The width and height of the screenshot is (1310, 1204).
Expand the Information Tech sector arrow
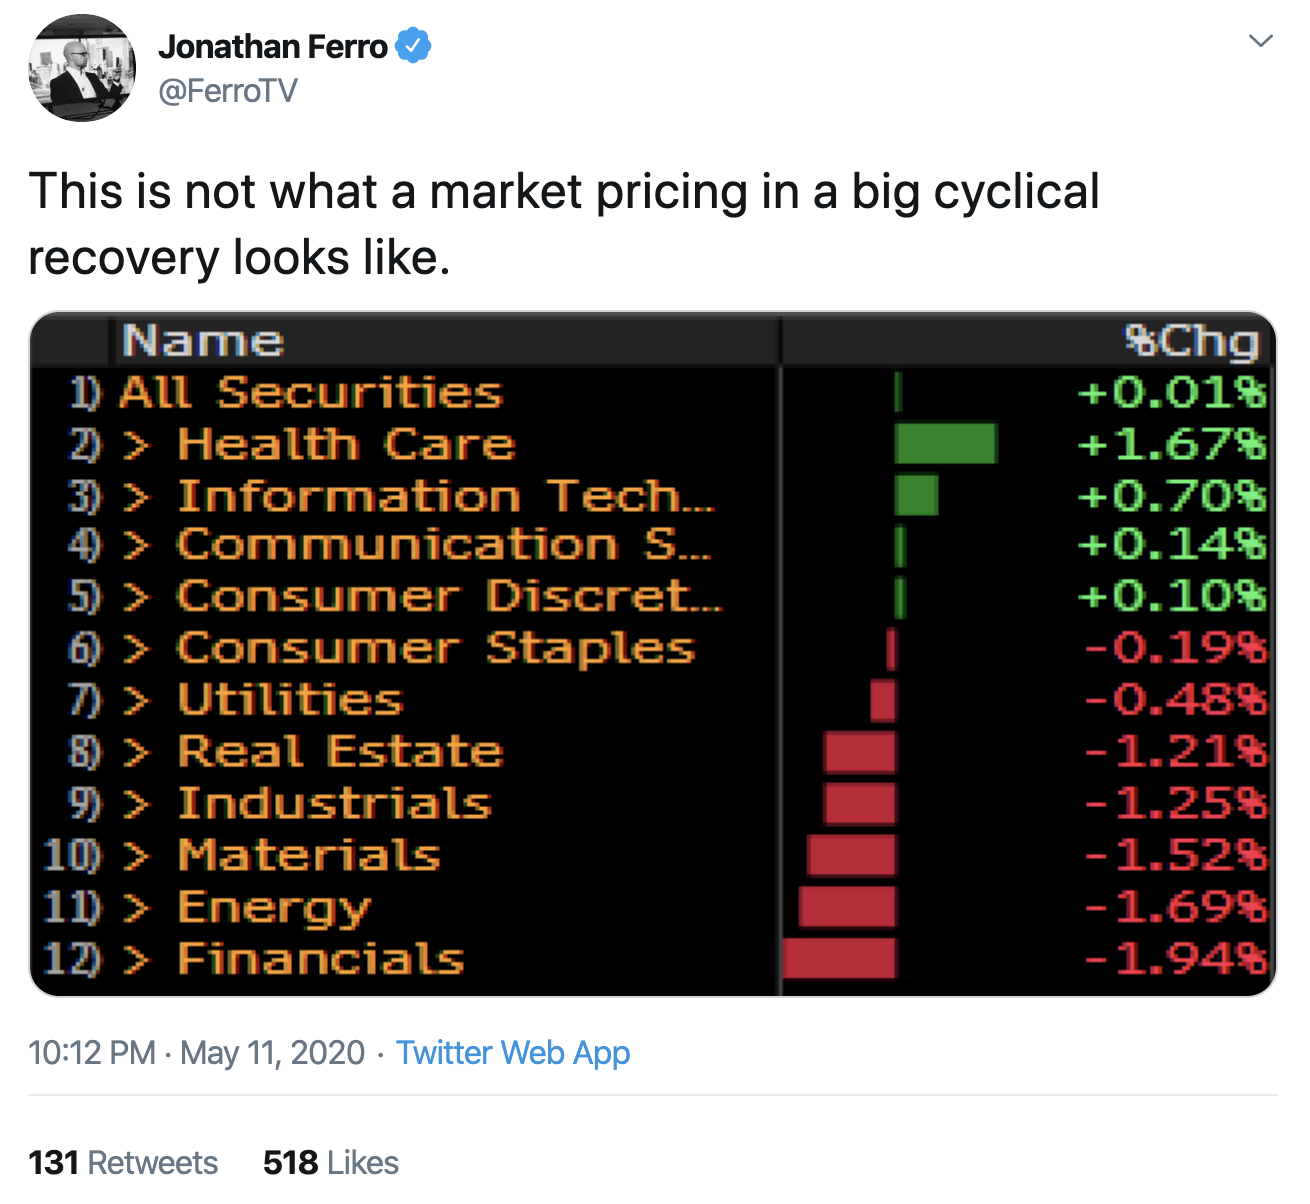136,496
